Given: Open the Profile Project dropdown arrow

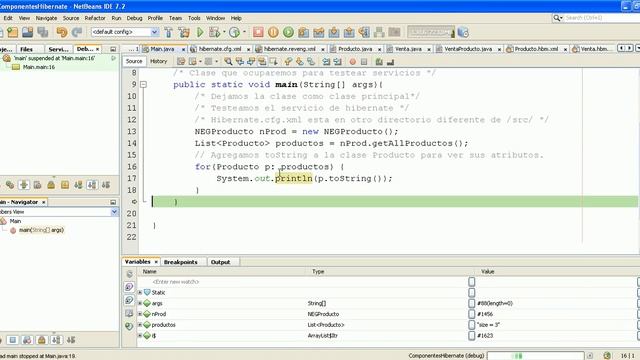Looking at the screenshot, I should click(244, 32).
